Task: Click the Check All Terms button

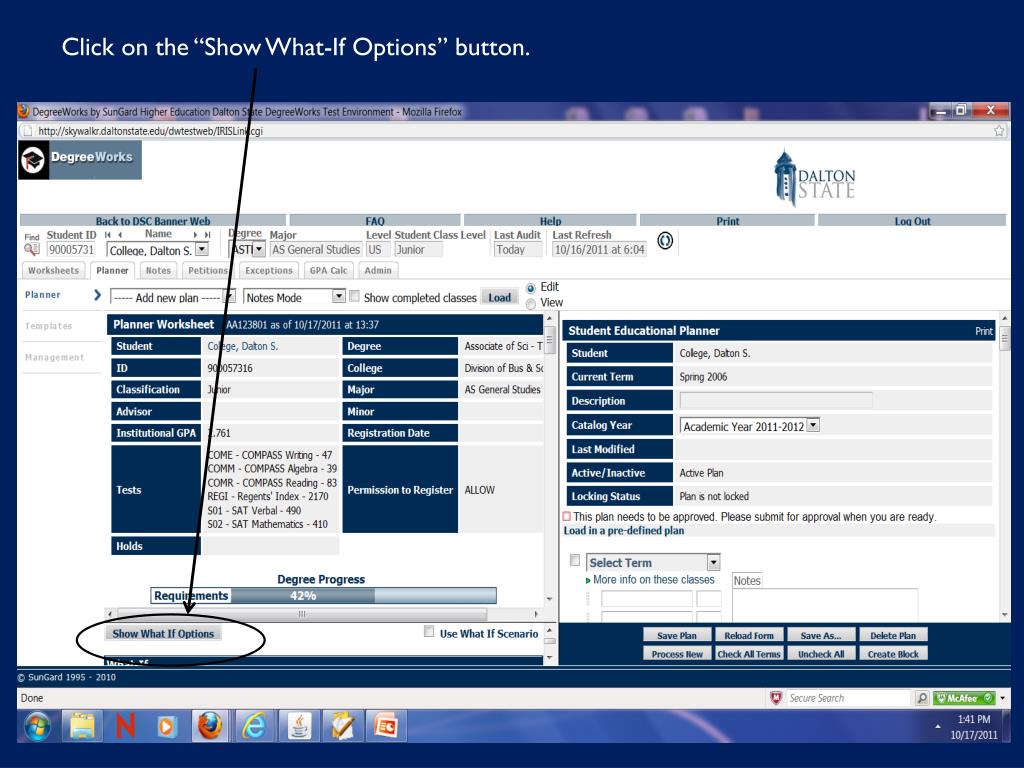Action: click(748, 654)
